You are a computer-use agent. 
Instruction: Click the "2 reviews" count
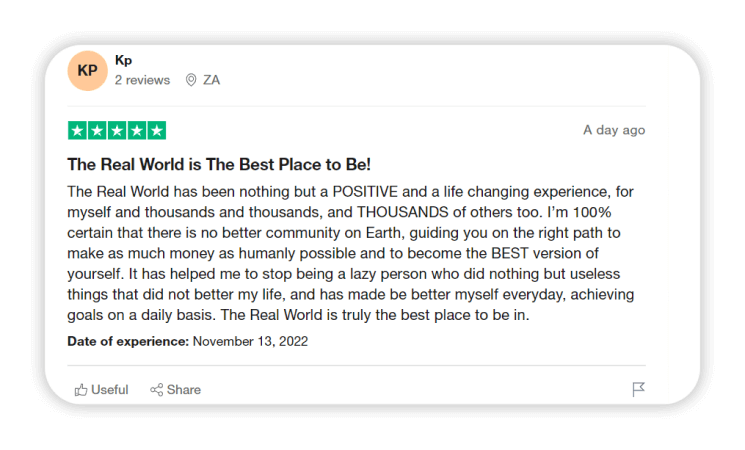(142, 80)
